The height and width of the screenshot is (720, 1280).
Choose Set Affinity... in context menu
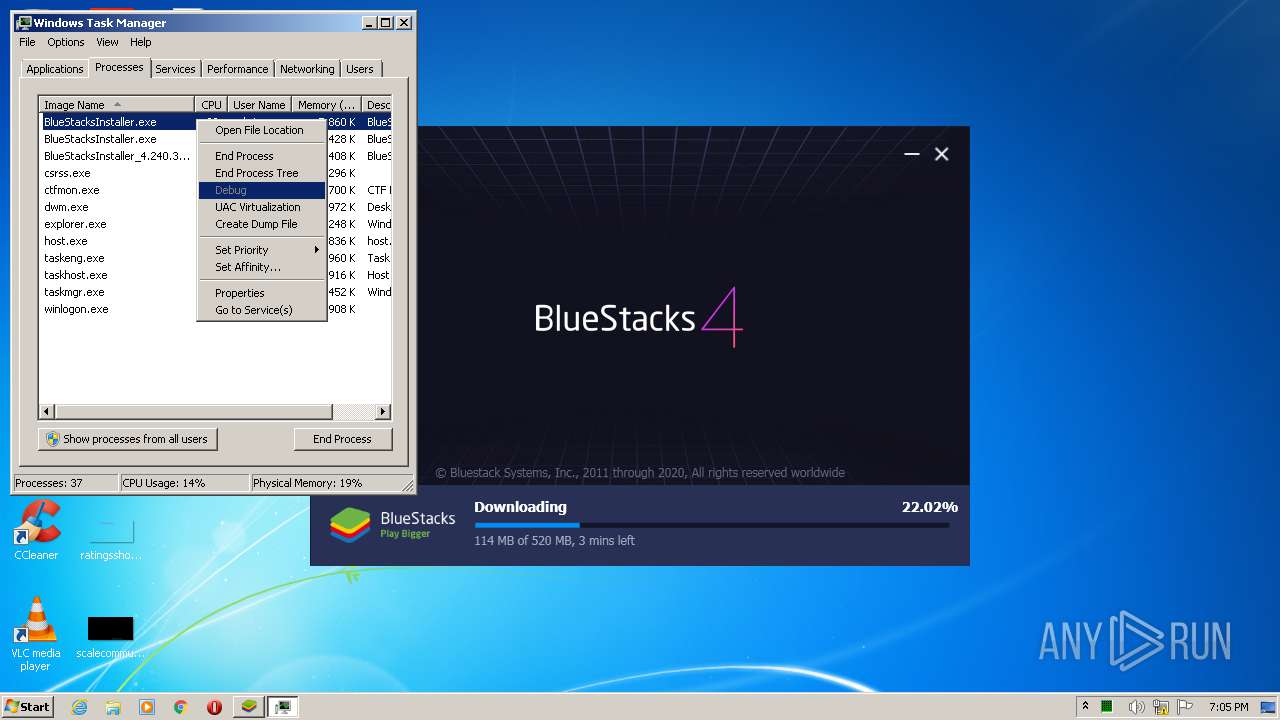[261, 267]
